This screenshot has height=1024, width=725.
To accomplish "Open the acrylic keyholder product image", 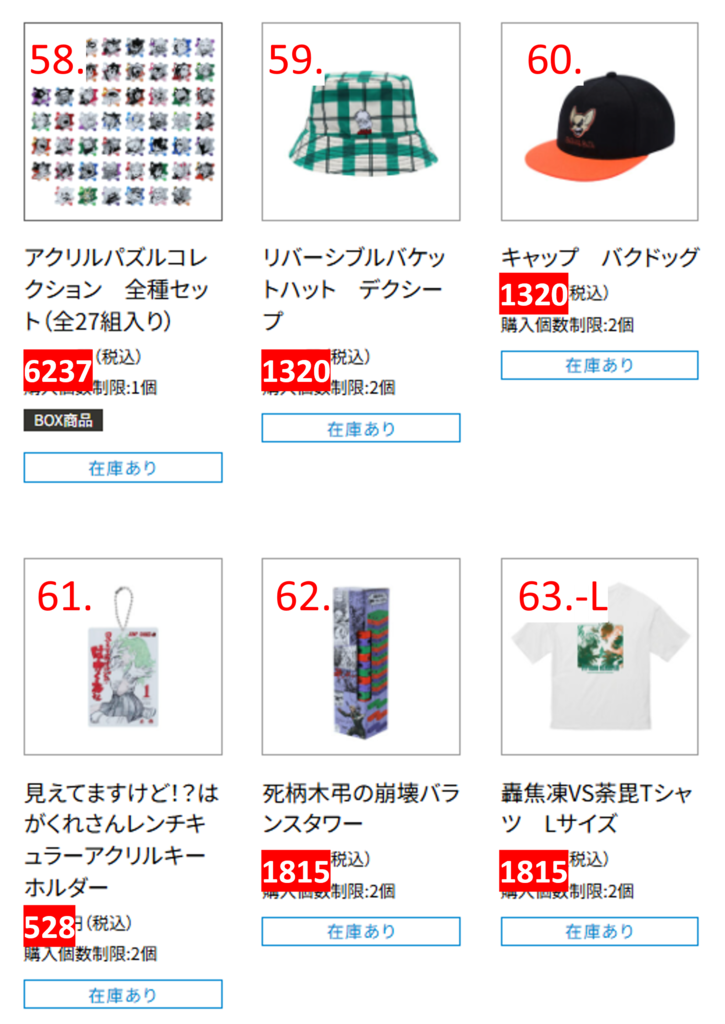I will click(x=123, y=656).
